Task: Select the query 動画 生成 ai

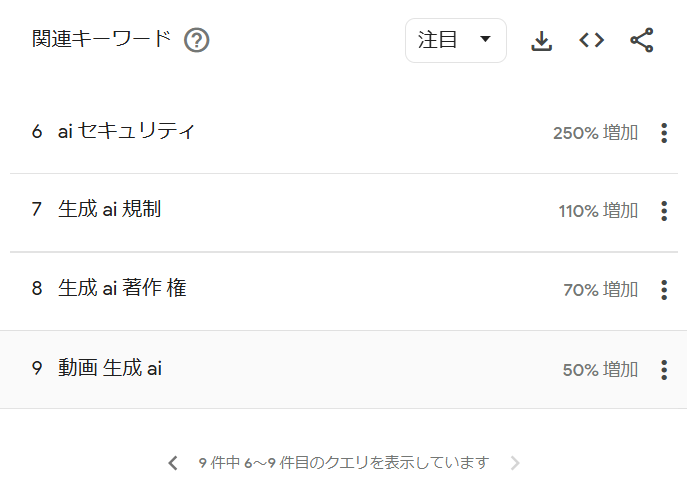Action: [110, 368]
